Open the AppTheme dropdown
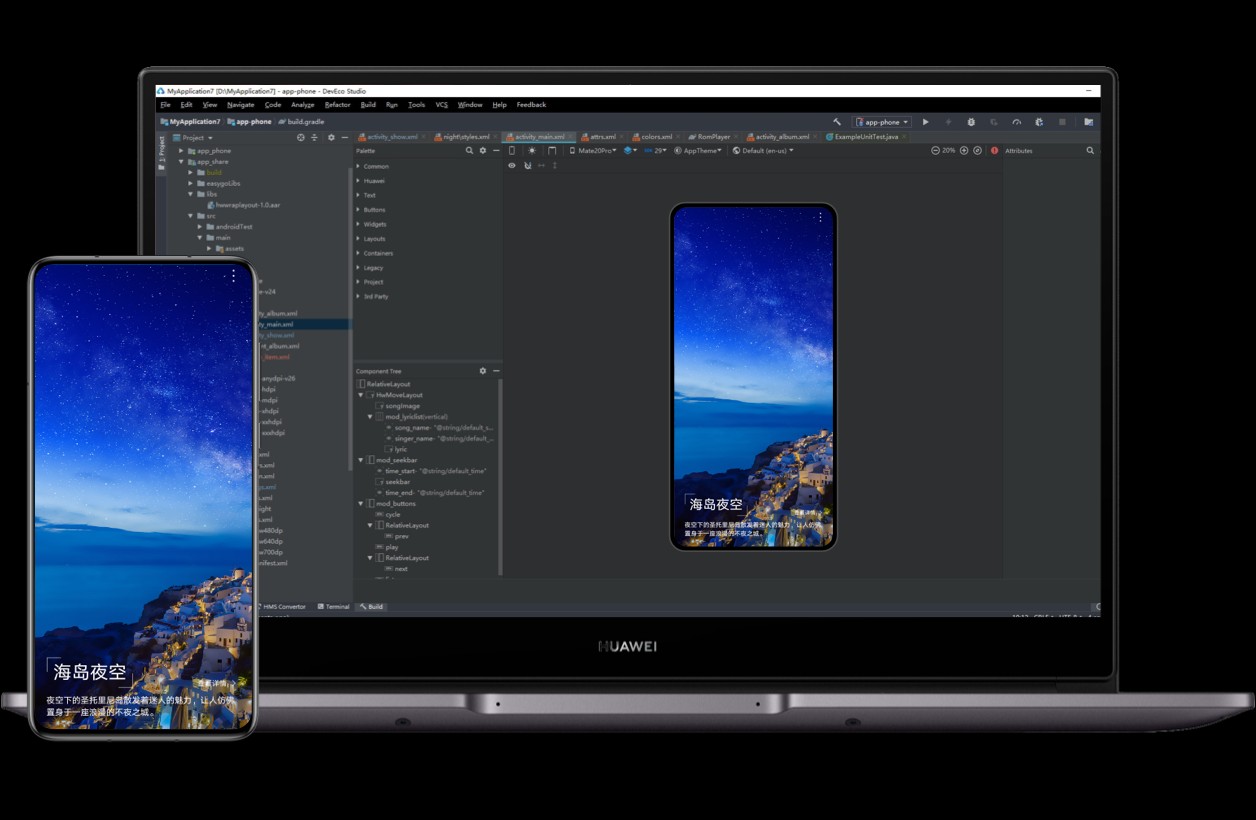The height and width of the screenshot is (820, 1256). (698, 151)
